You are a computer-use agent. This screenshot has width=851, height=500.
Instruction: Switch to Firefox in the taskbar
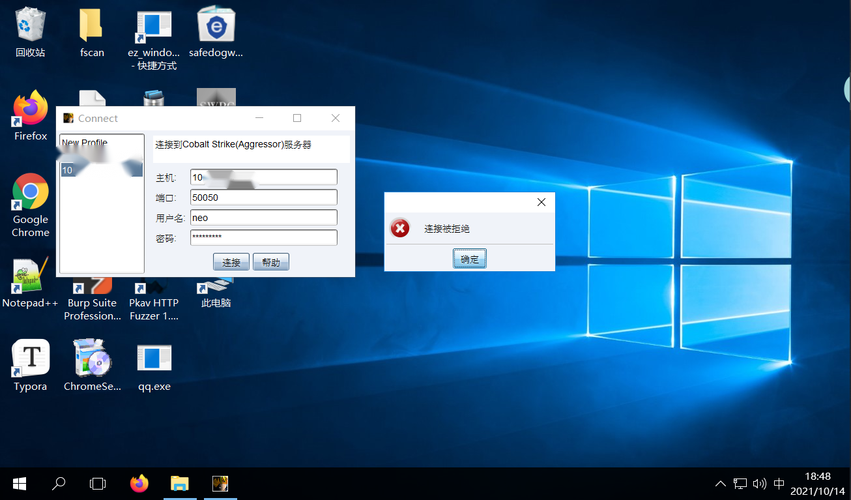click(x=139, y=483)
